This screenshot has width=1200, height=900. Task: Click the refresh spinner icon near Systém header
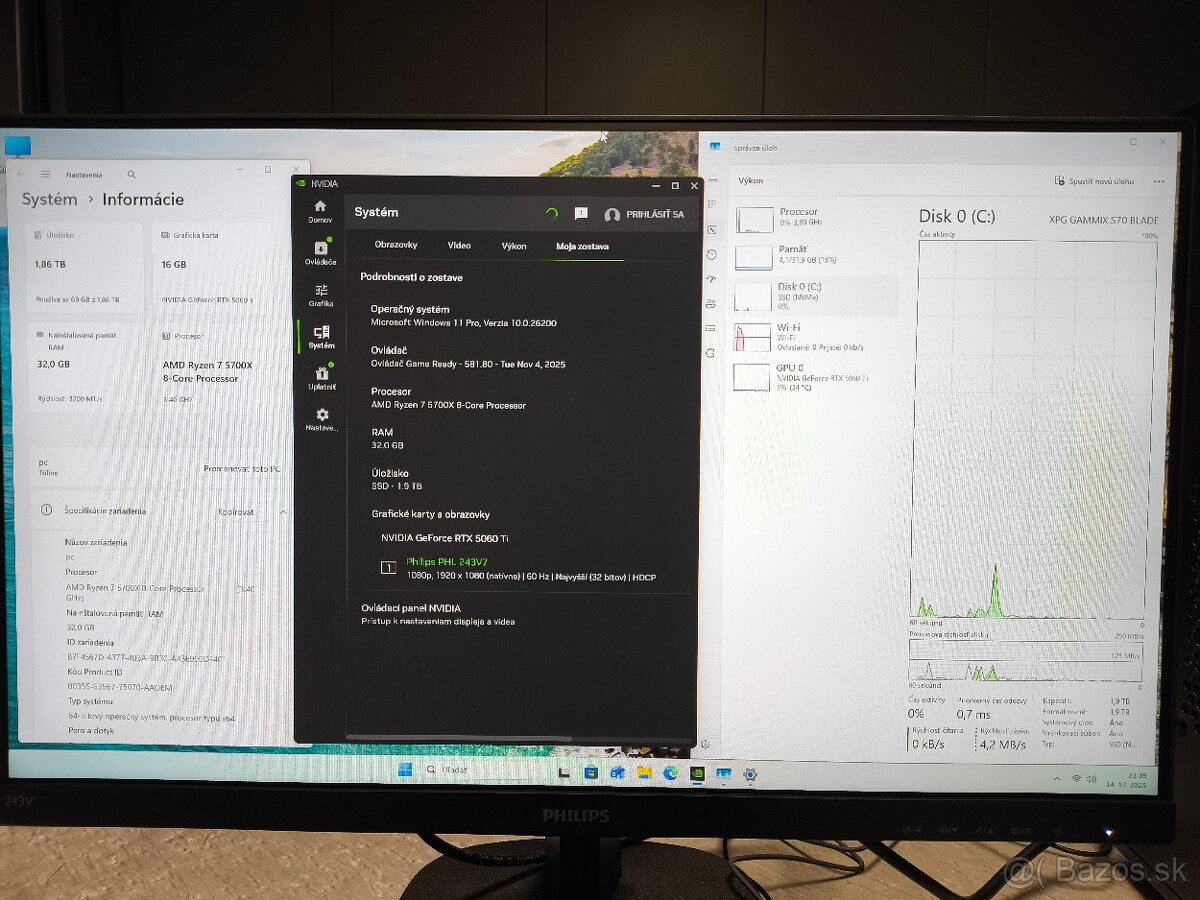550,212
